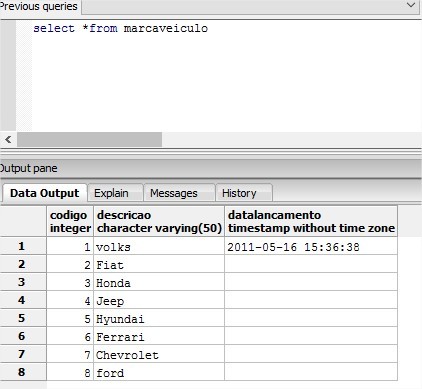Click the codigo cell in the Ferrari row
The image size is (422, 389).
(x=70, y=337)
